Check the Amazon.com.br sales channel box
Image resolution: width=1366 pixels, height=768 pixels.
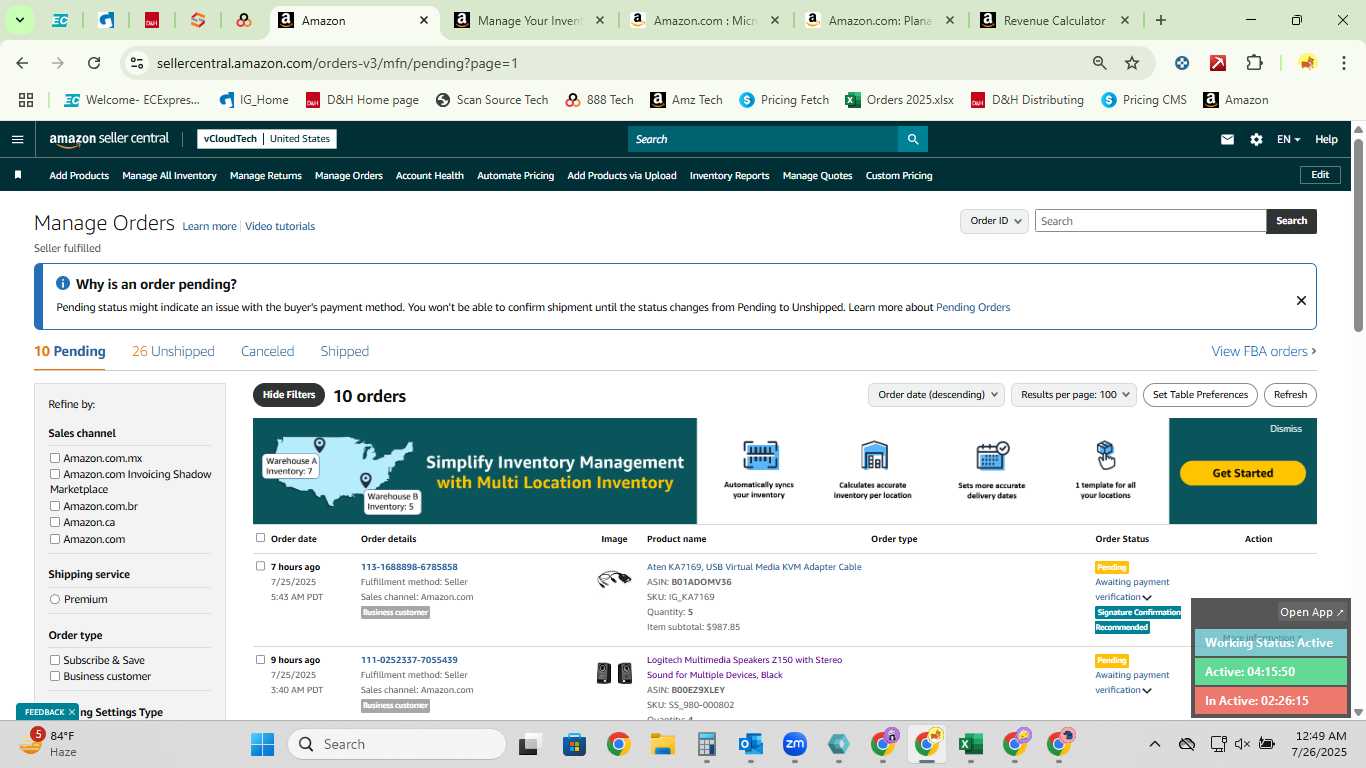pyautogui.click(x=56, y=506)
